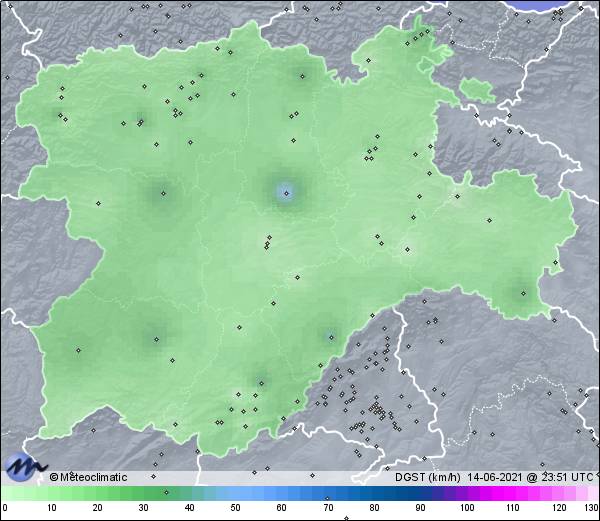Screen dimensions: 600x521
Task: Click the 60 label on the wind scale
Action: pos(282,508)
